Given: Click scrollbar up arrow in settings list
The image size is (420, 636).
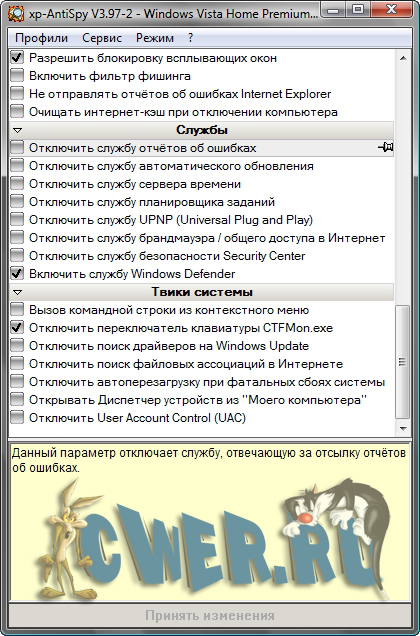Looking at the screenshot, I should [x=403, y=58].
